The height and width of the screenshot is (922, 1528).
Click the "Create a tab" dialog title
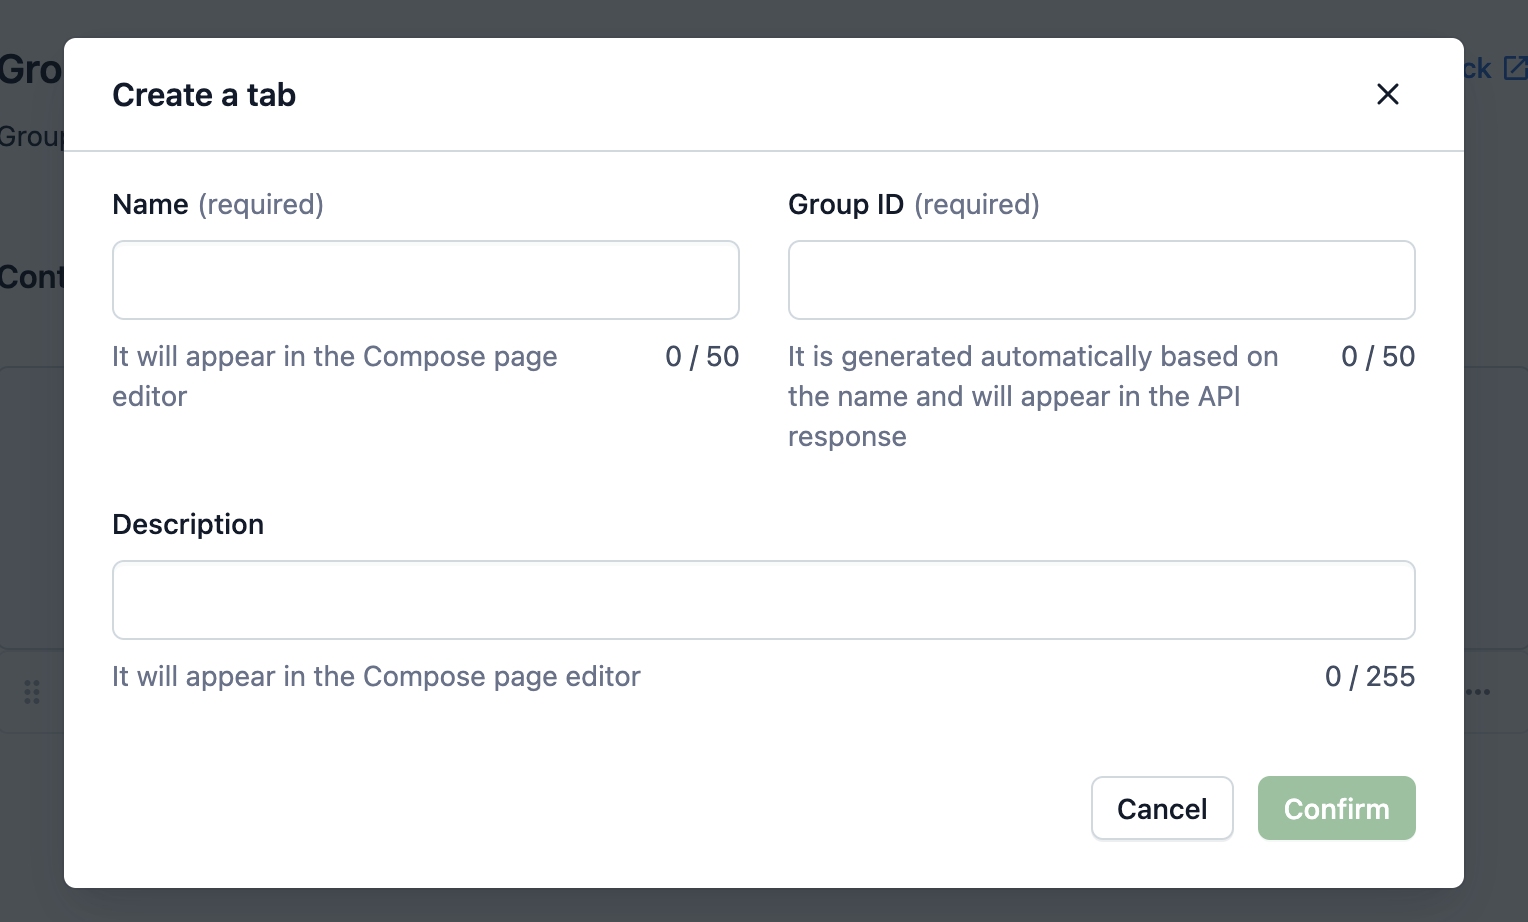point(204,95)
